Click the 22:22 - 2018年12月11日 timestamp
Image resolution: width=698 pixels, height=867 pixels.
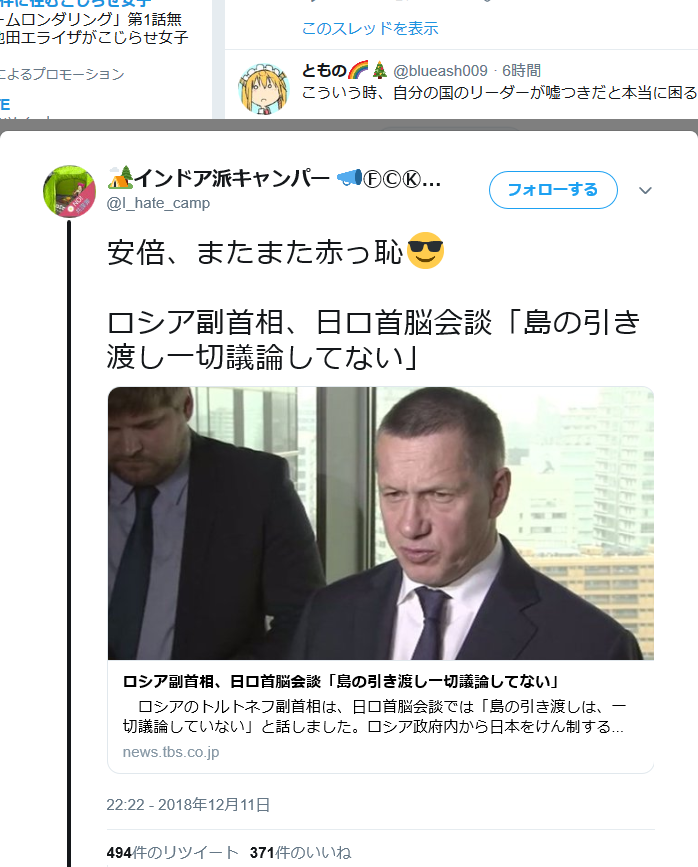[x=188, y=805]
